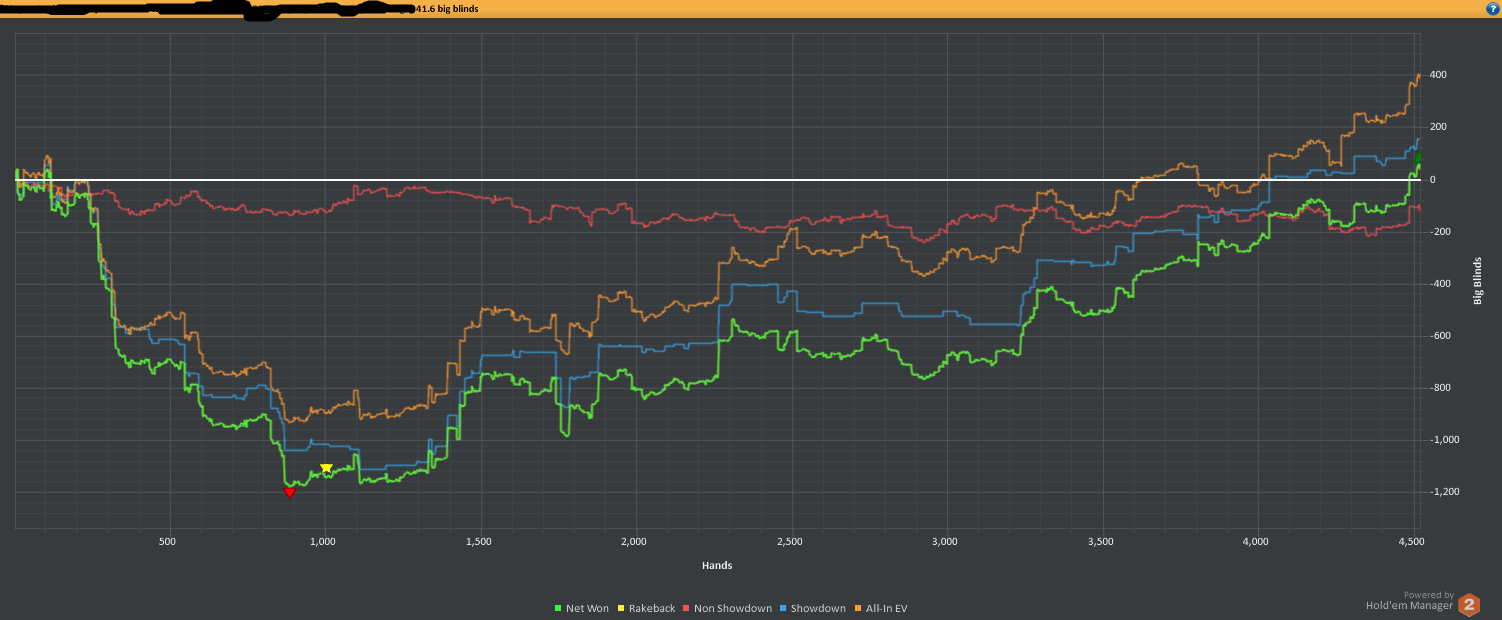Screen dimensions: 1502x620
Task: Click the Big Blinds axis title
Action: click(x=1477, y=281)
